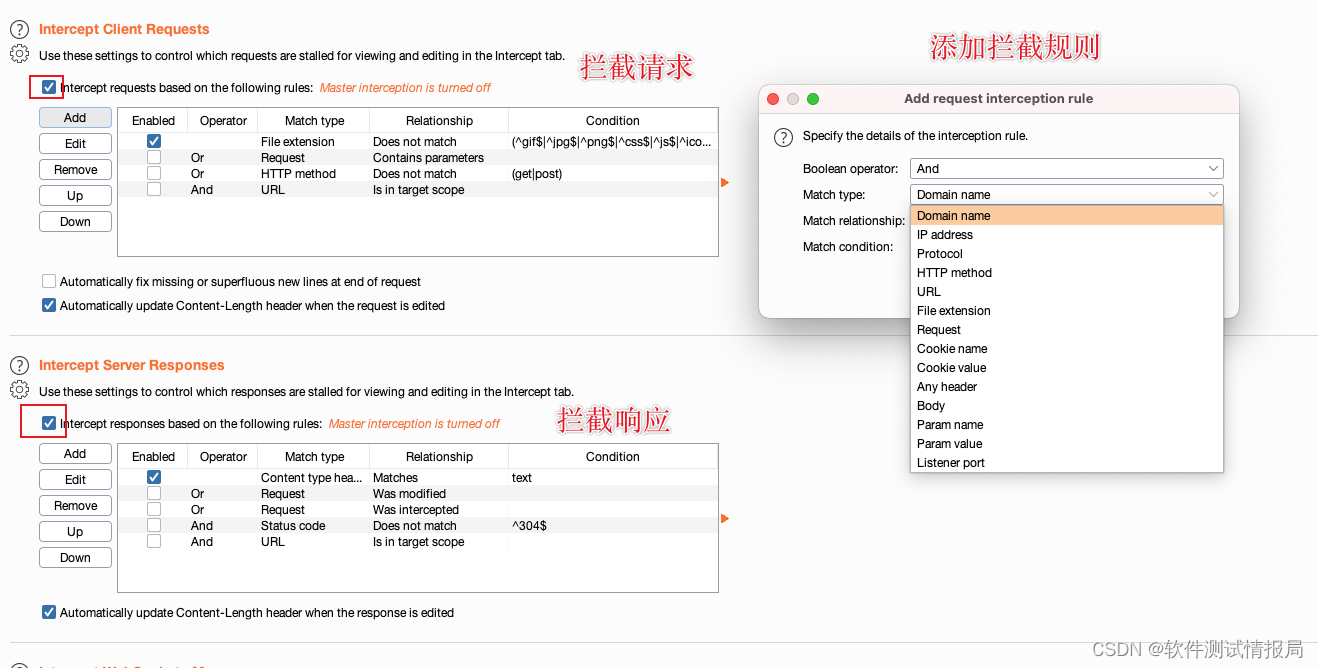Screen dimensions: 1318x668
Task: Enable the HTTP method request rule
Action: click(x=154, y=174)
